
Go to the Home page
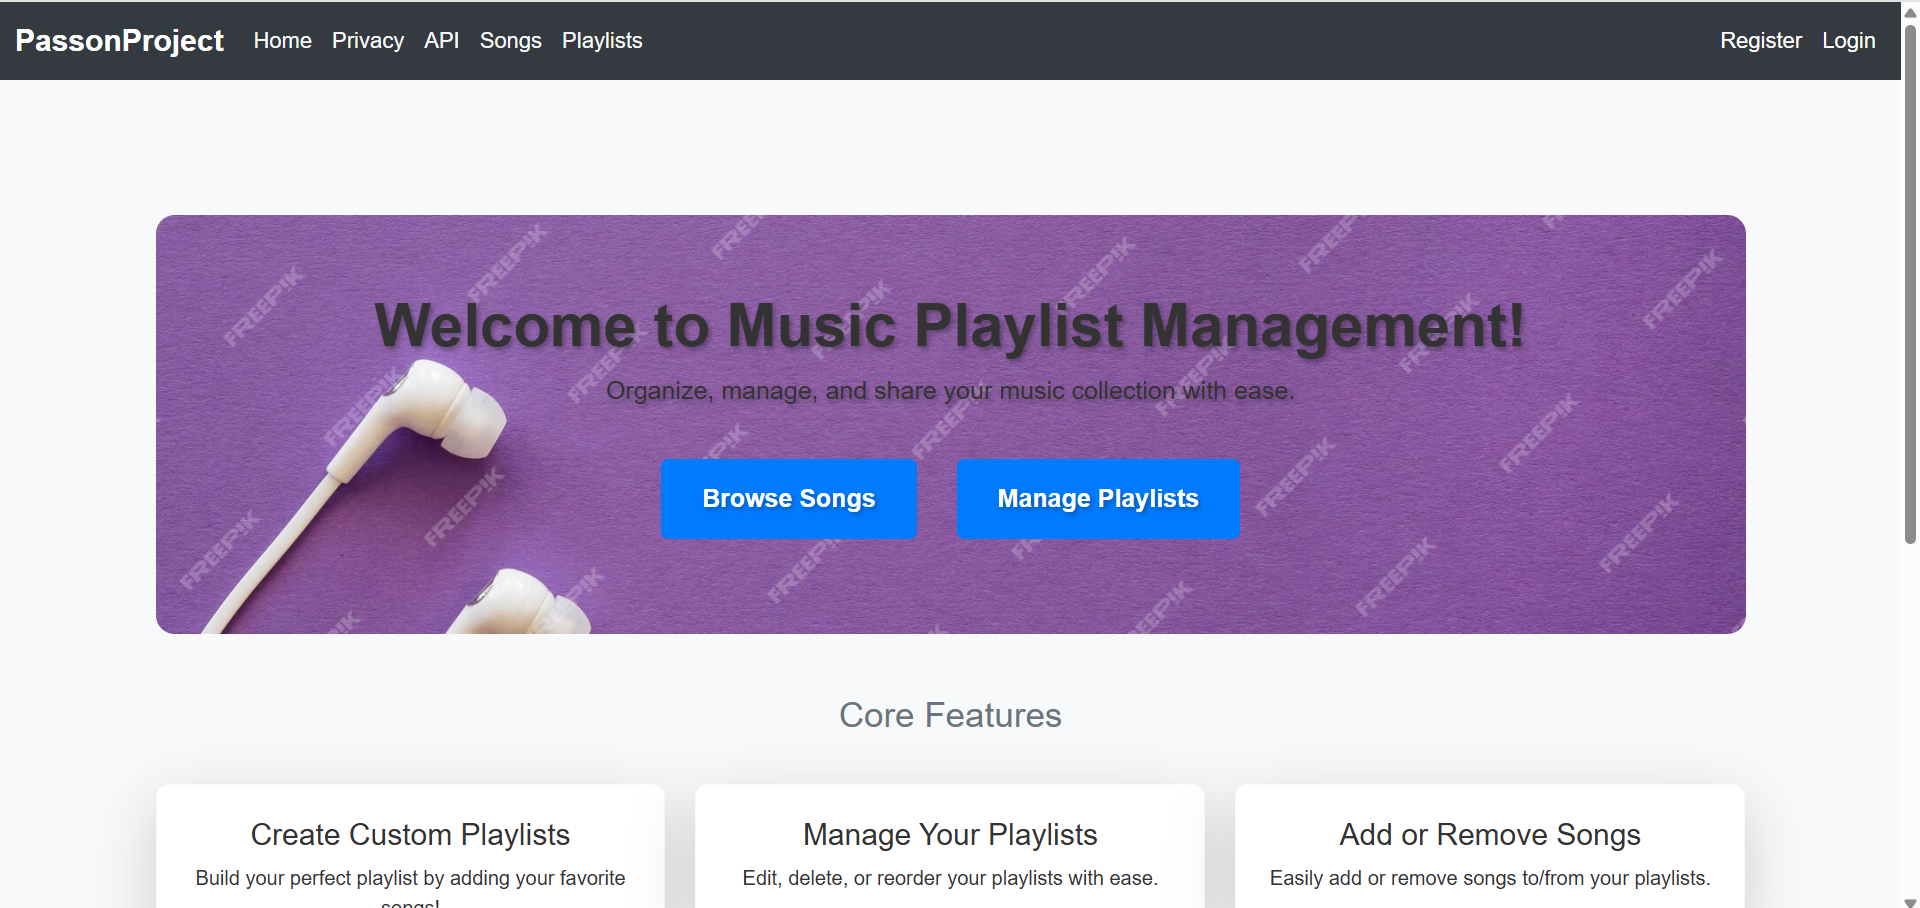(282, 40)
